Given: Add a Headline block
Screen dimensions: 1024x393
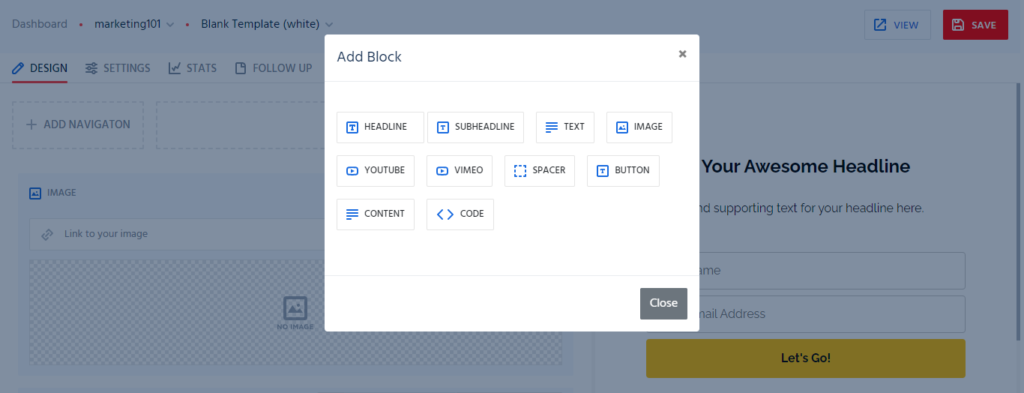Looking at the screenshot, I should click(380, 127).
